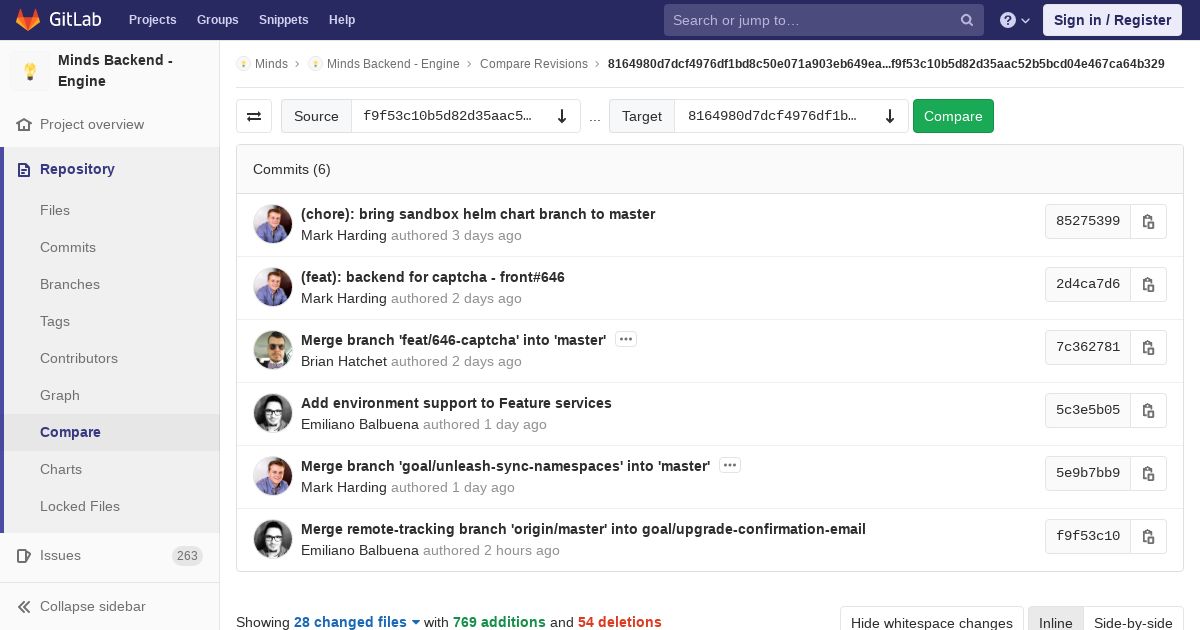Swap source and target revisions icon
Screen dimensions: 1200x630
254,116
